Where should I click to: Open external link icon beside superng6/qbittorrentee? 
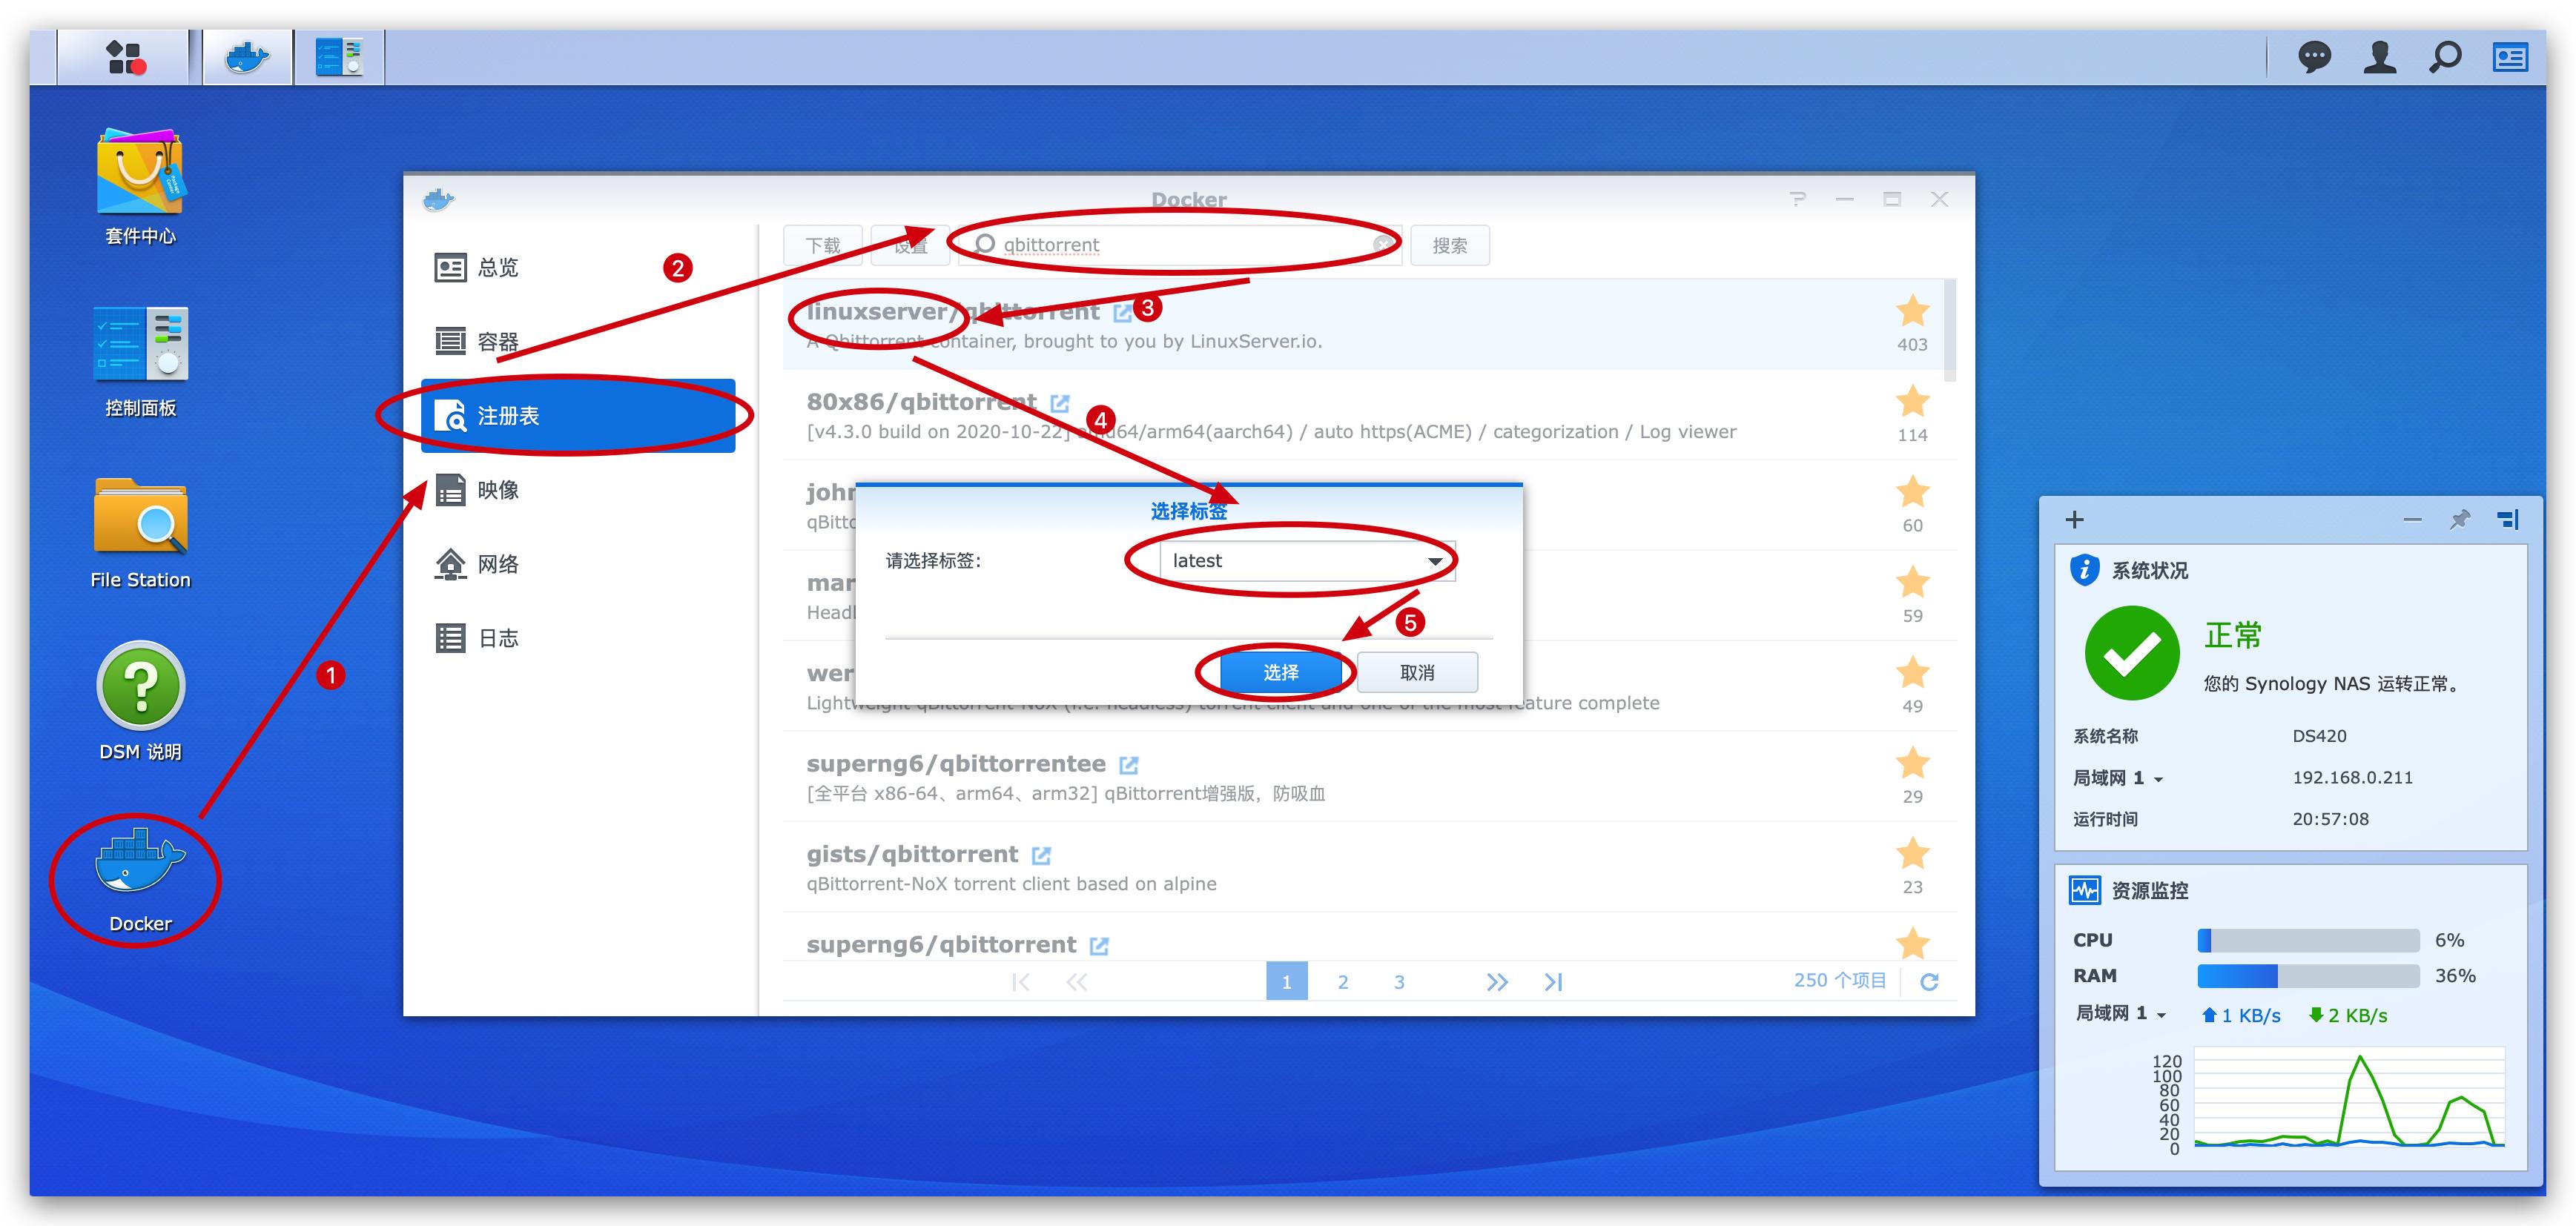click(1129, 765)
